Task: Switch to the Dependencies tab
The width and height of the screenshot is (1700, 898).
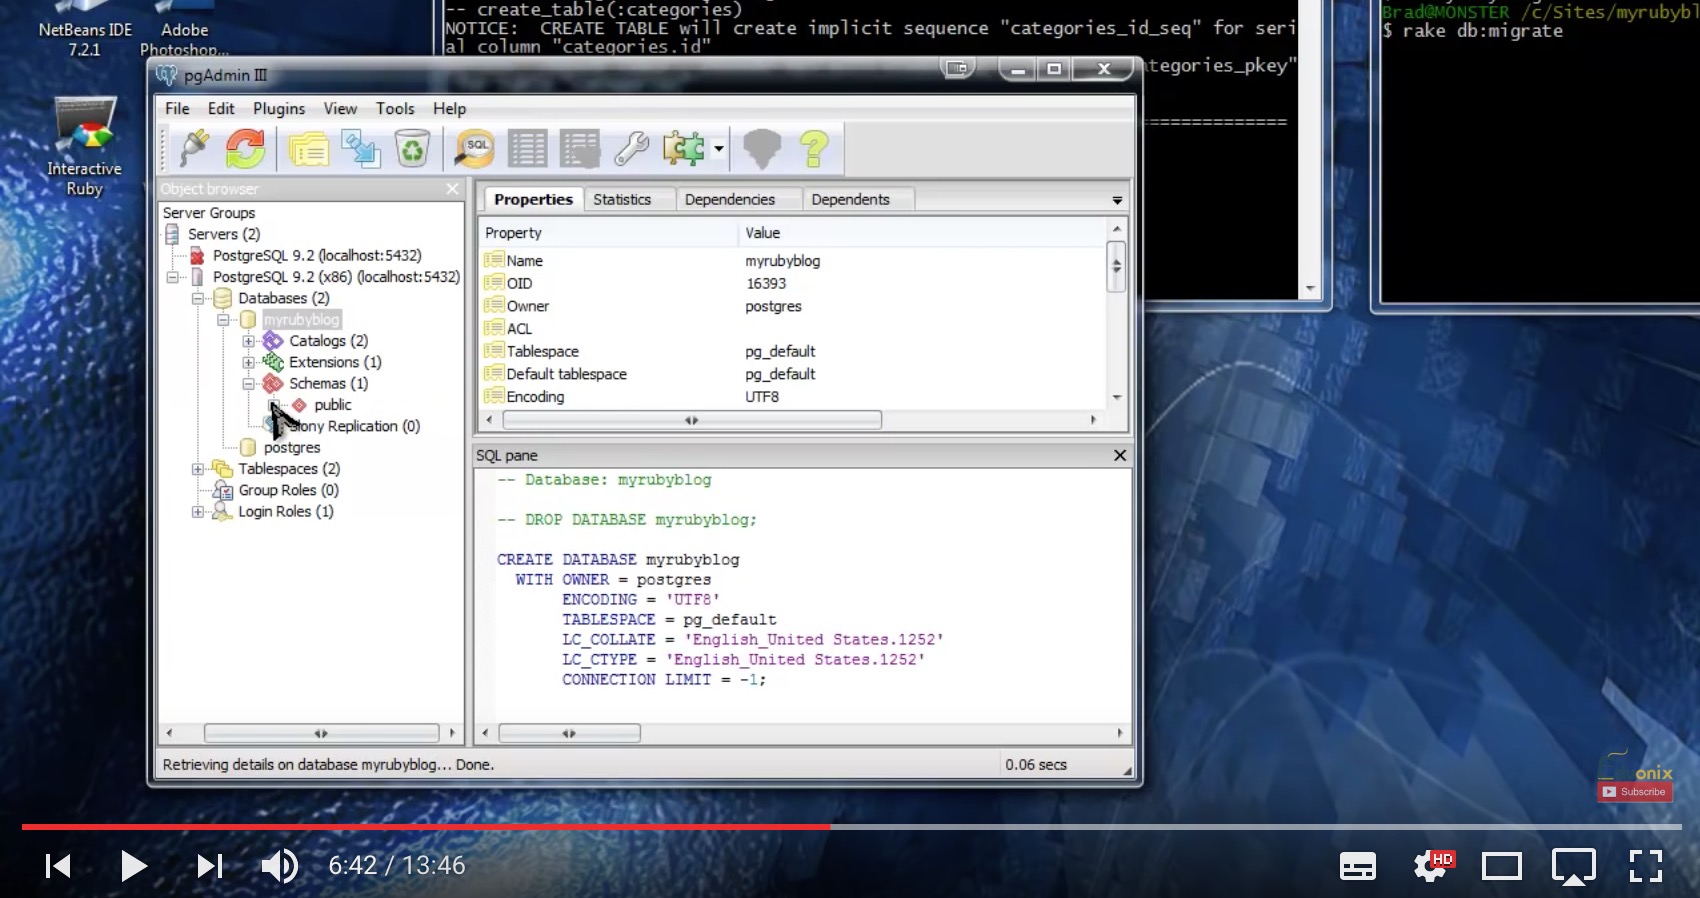Action: (730, 199)
